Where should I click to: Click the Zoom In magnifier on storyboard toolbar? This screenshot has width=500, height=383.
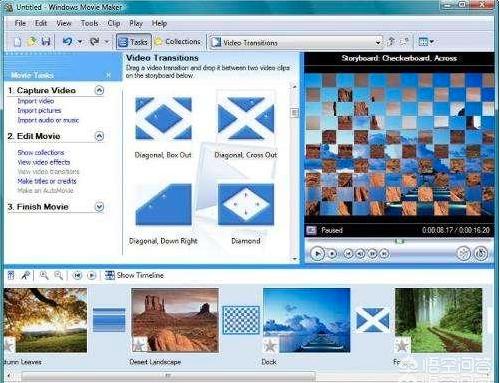pyautogui.click(x=44, y=275)
